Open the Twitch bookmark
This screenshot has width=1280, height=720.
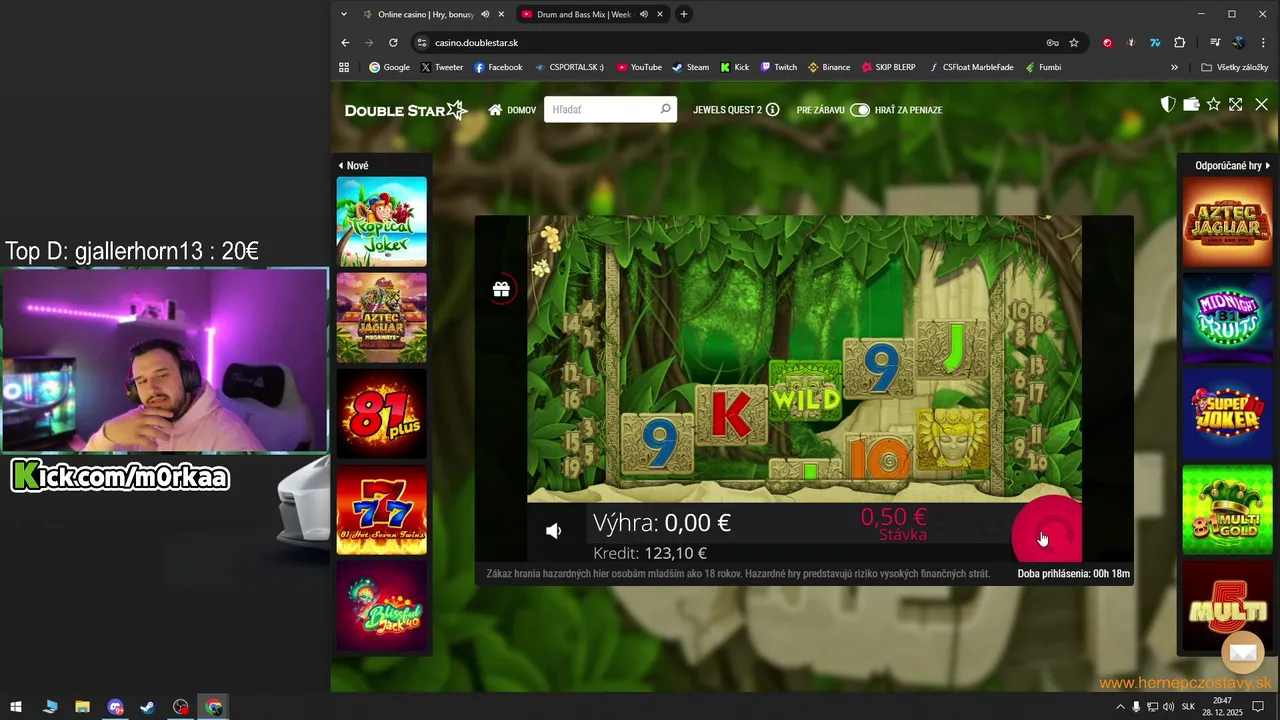(x=779, y=67)
